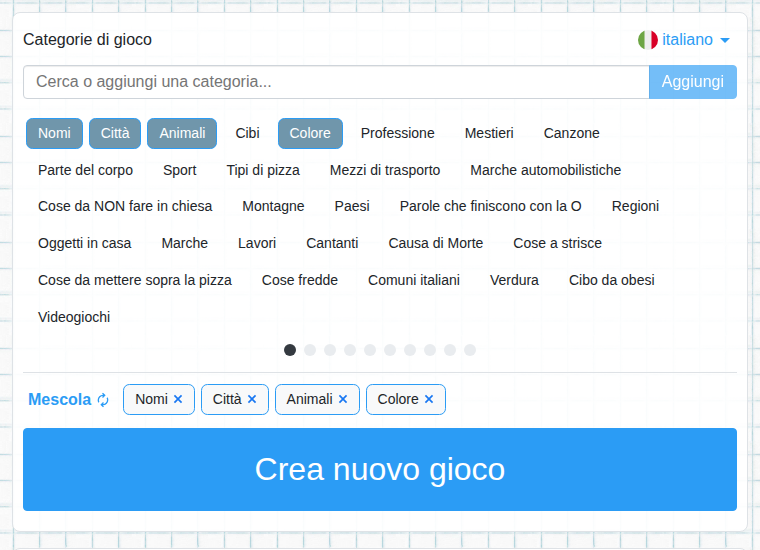Deselect the Città category chip
The width and height of the screenshot is (760, 550).
tap(115, 133)
